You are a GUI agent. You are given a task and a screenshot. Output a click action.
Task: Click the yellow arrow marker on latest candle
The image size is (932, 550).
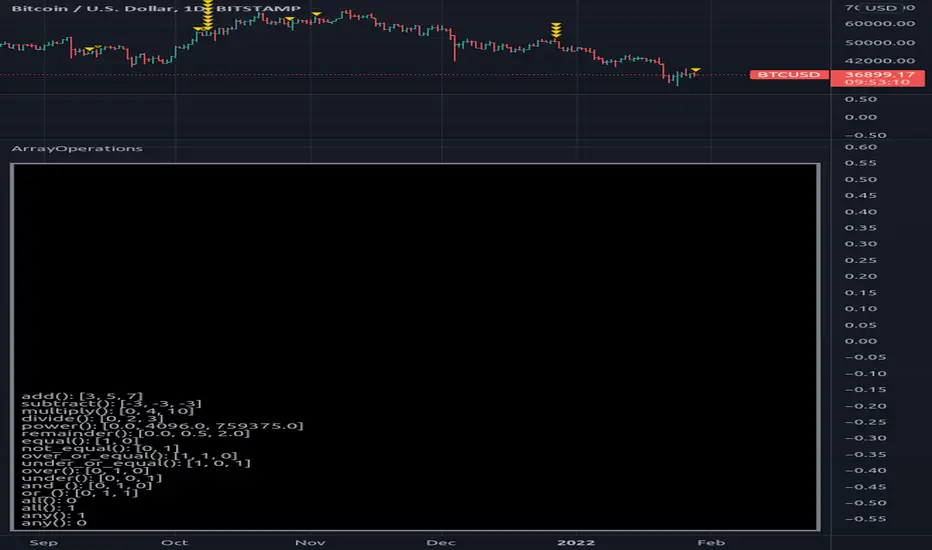coord(695,70)
